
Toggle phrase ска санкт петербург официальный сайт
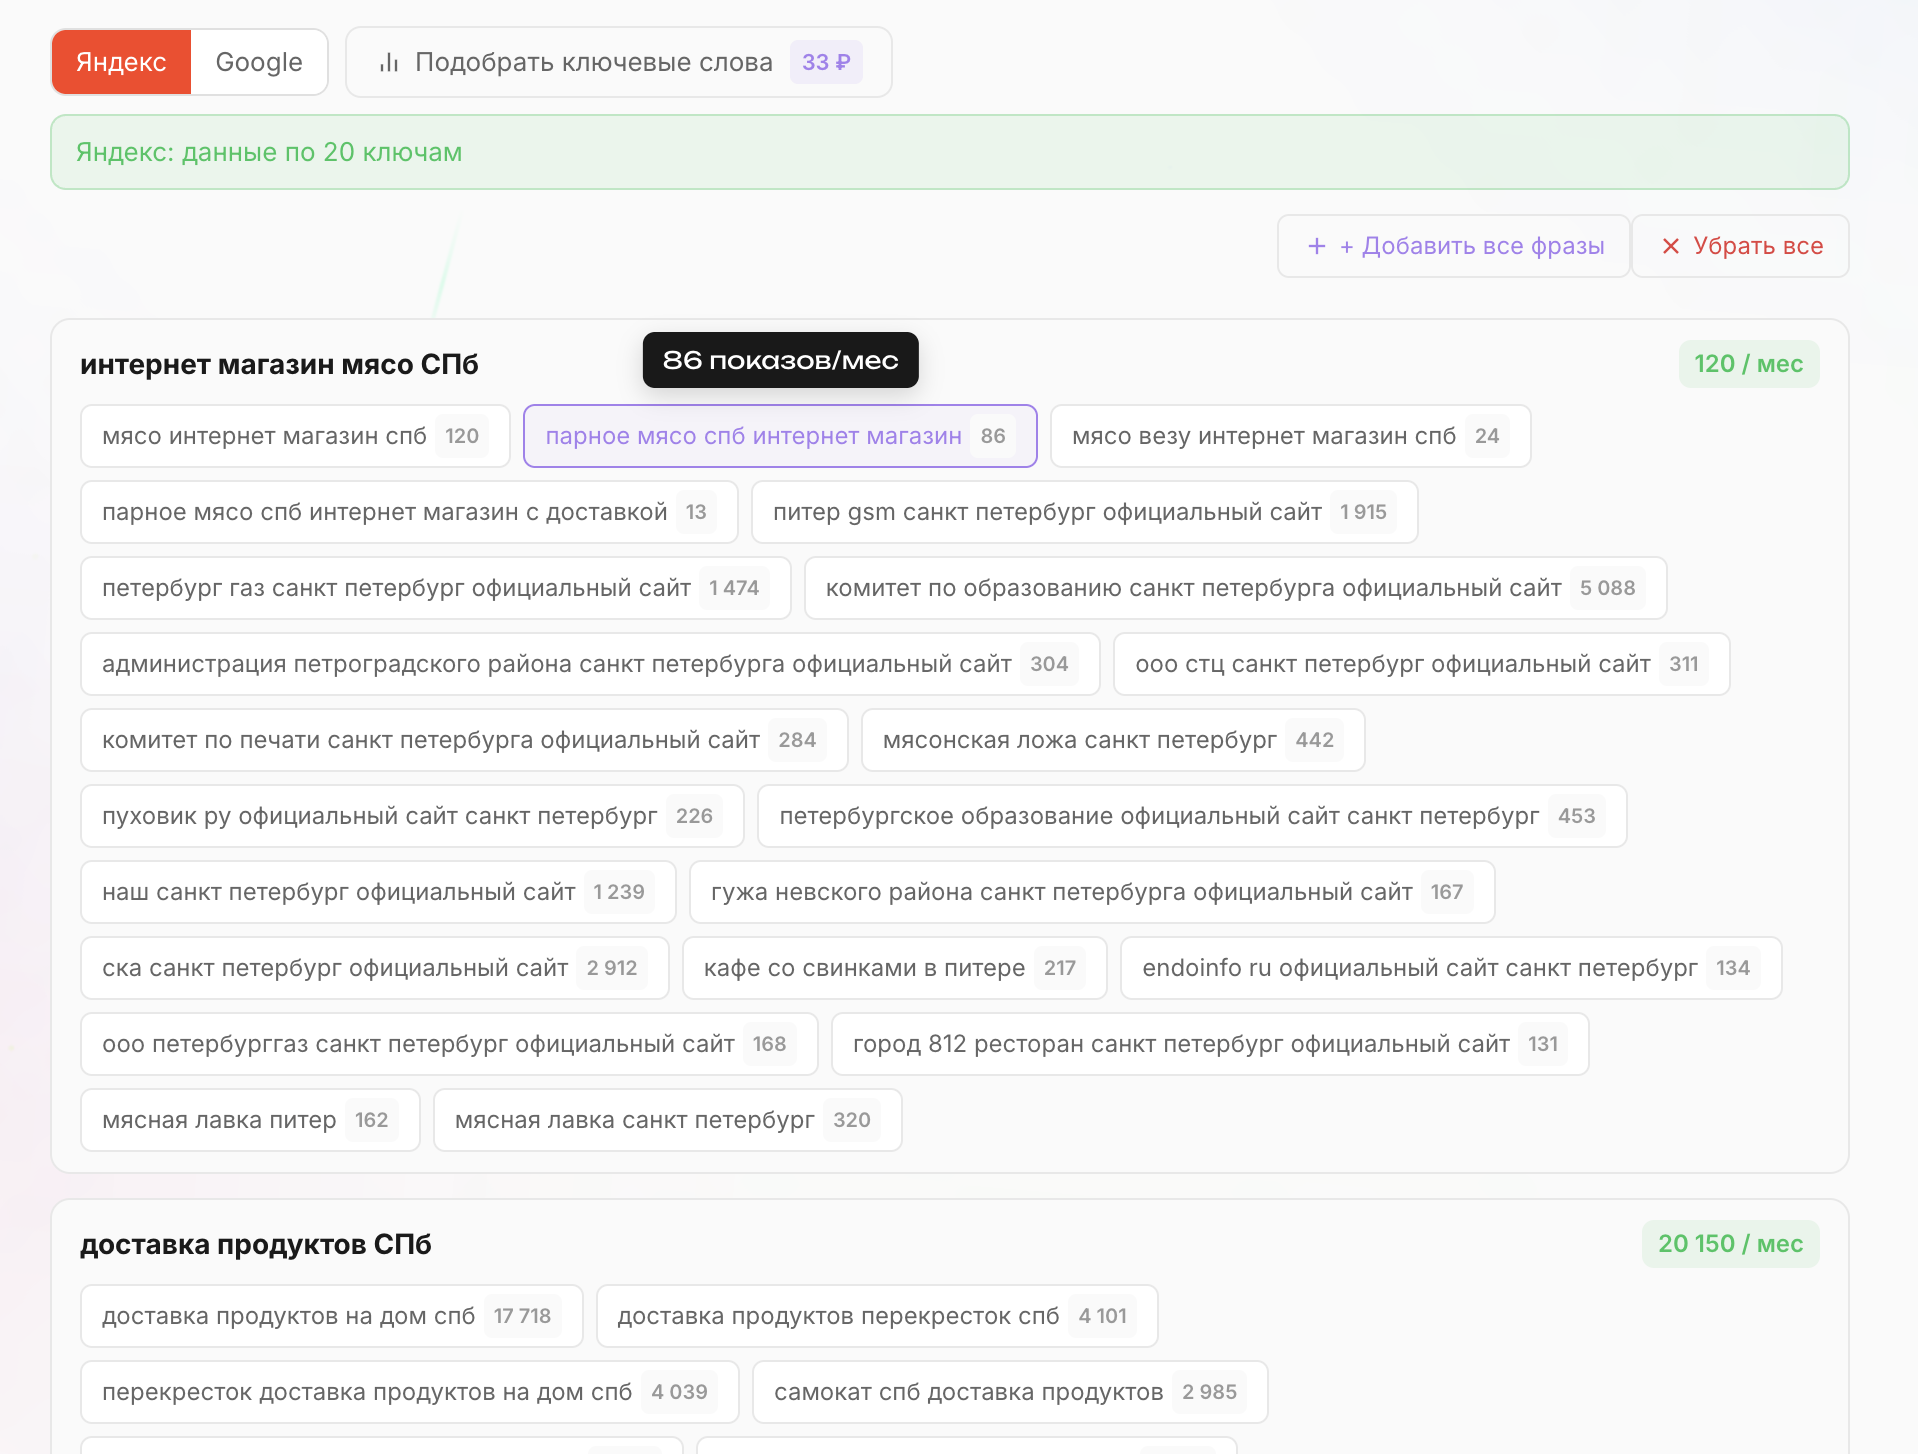click(374, 968)
